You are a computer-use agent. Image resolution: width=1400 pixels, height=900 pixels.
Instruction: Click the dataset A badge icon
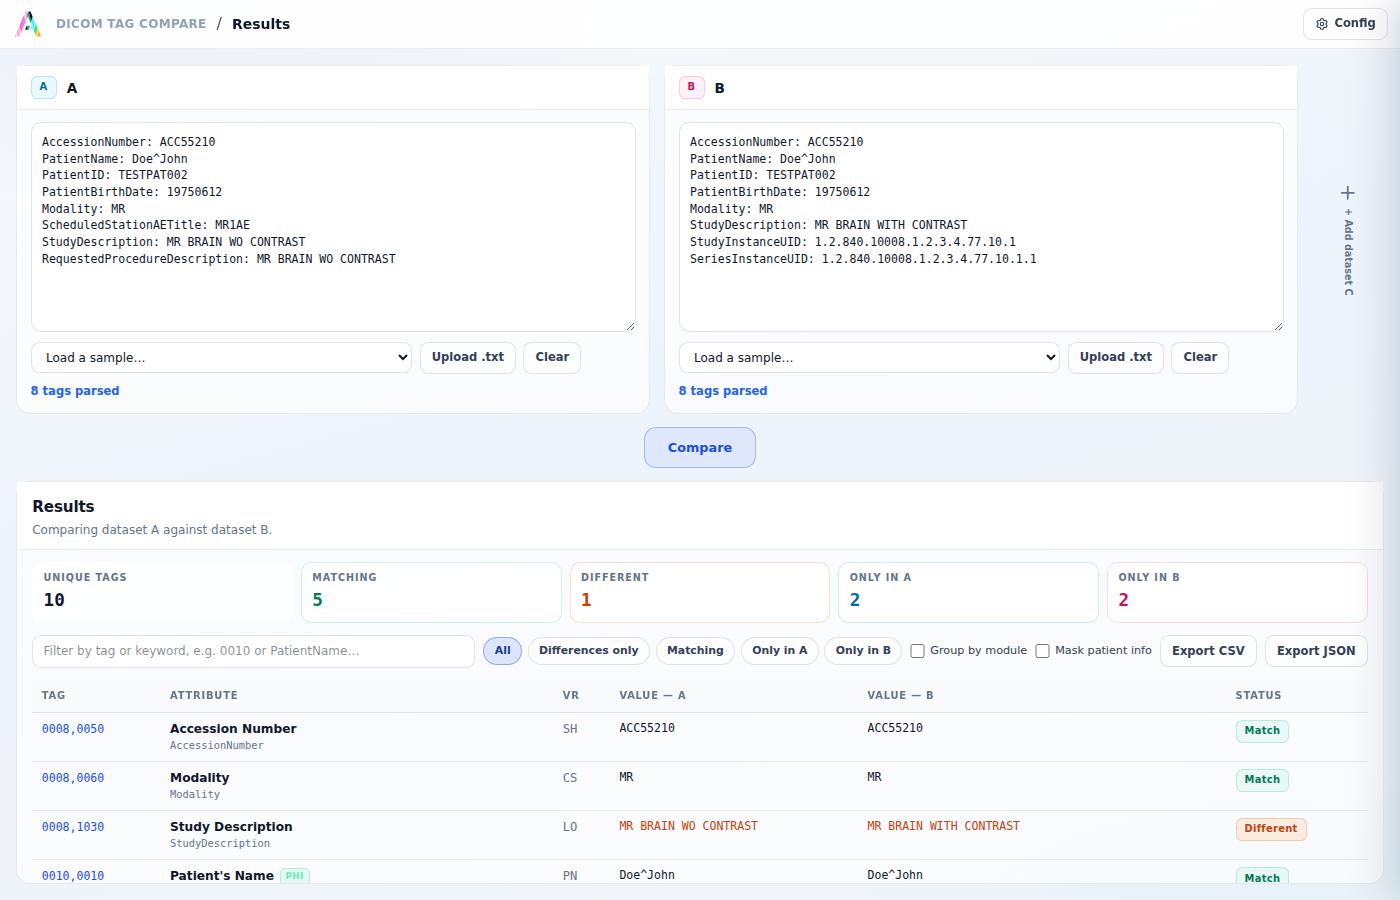point(43,87)
